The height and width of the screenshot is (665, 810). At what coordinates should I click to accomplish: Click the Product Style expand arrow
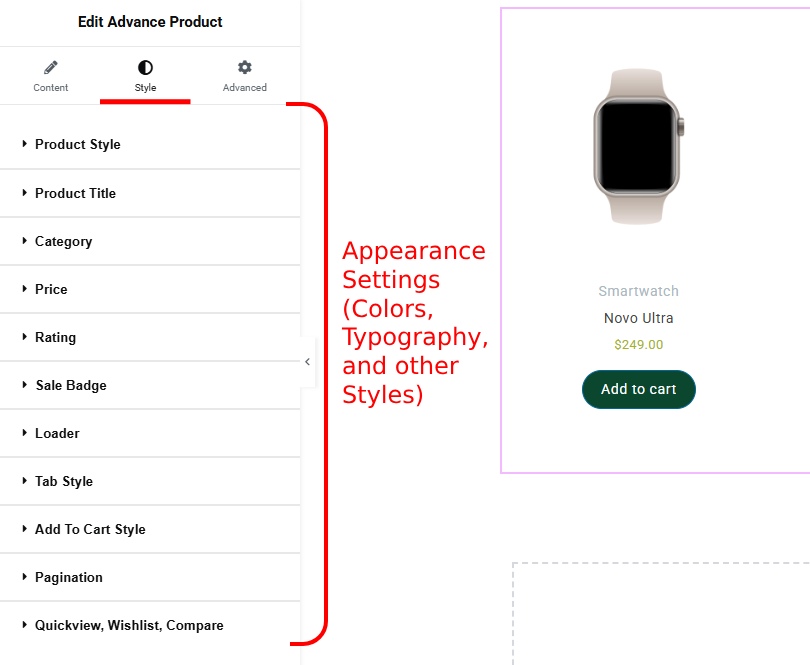(x=25, y=144)
